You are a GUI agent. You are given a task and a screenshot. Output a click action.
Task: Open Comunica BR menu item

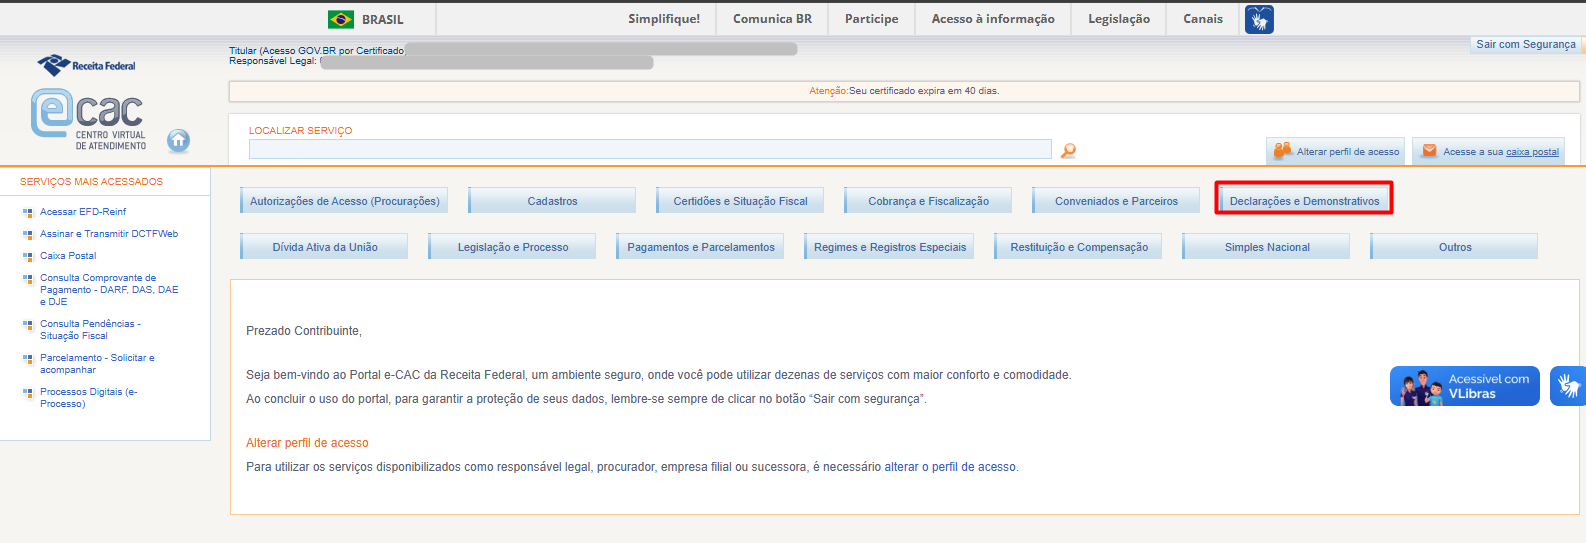tap(772, 19)
